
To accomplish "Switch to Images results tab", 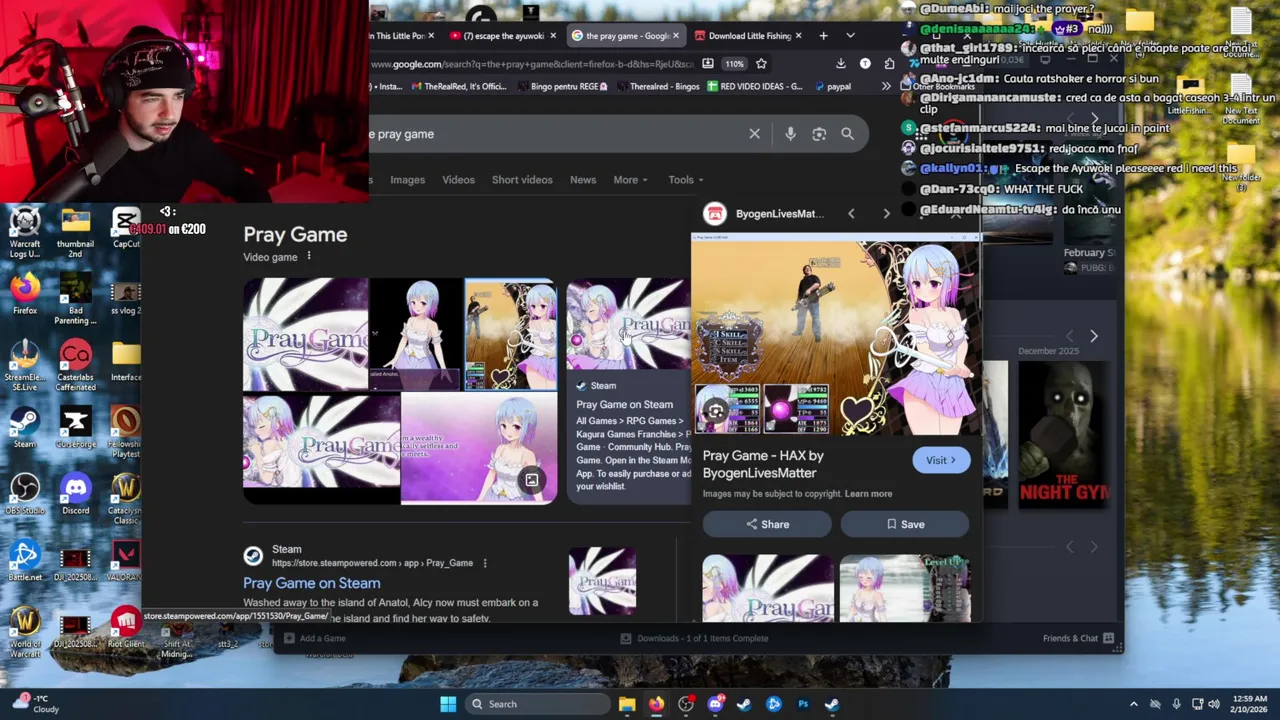I will coord(407,180).
